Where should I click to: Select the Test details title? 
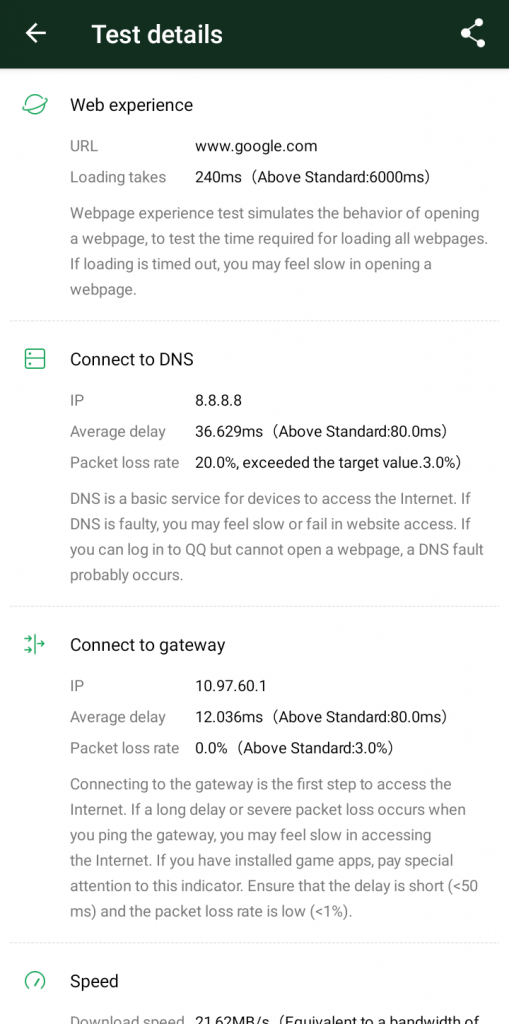tap(157, 34)
